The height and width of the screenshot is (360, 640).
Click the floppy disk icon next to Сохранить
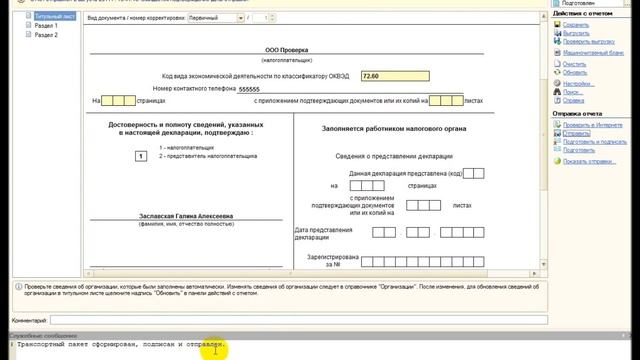557,25
